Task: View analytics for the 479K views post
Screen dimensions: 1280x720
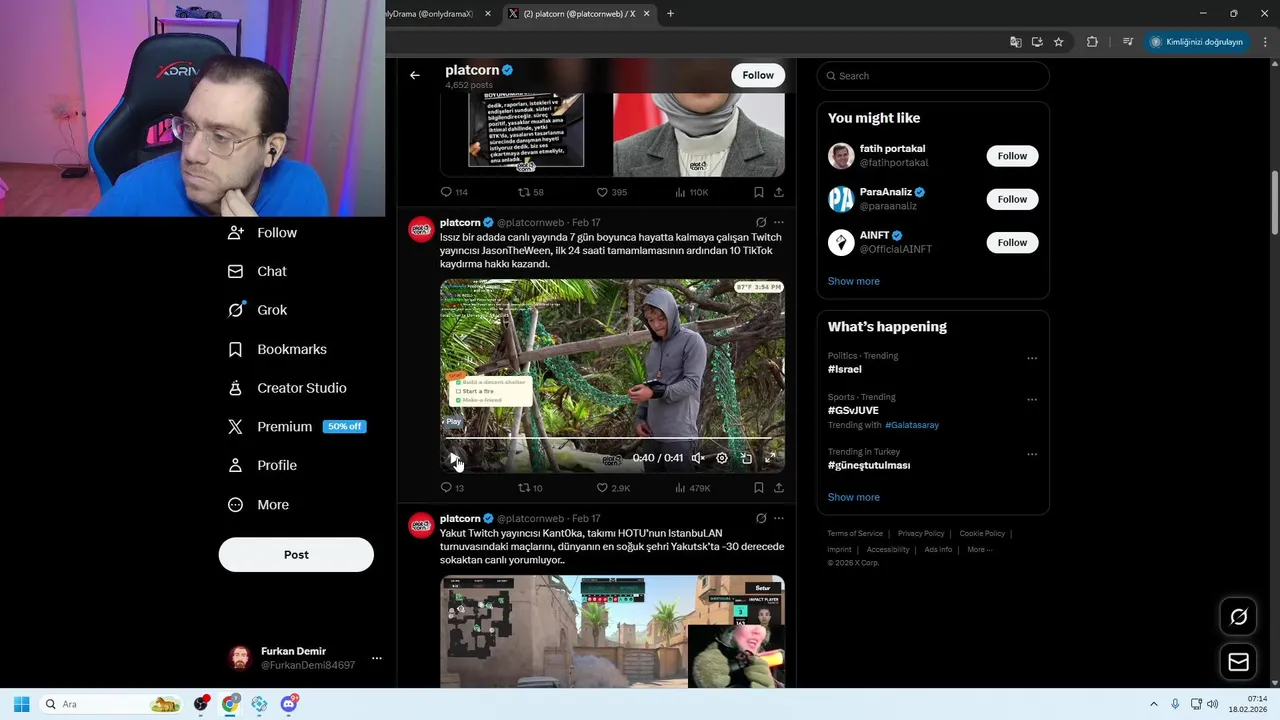Action: pos(692,488)
